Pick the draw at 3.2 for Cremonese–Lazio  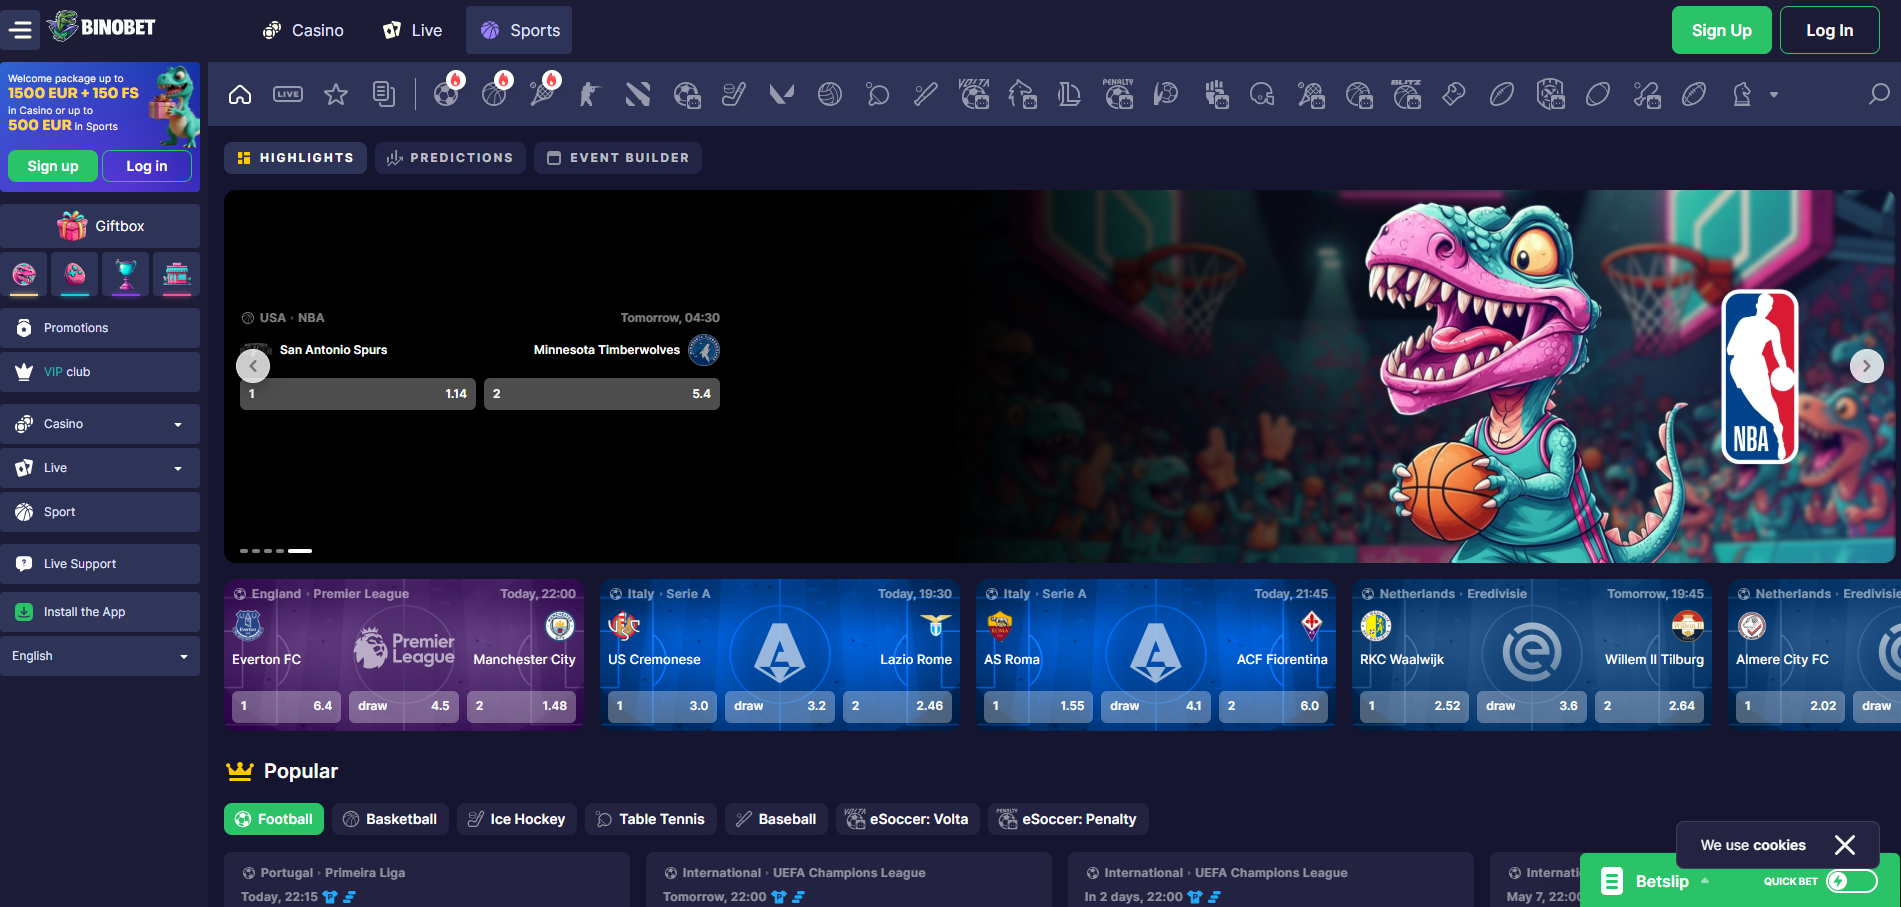click(x=780, y=706)
